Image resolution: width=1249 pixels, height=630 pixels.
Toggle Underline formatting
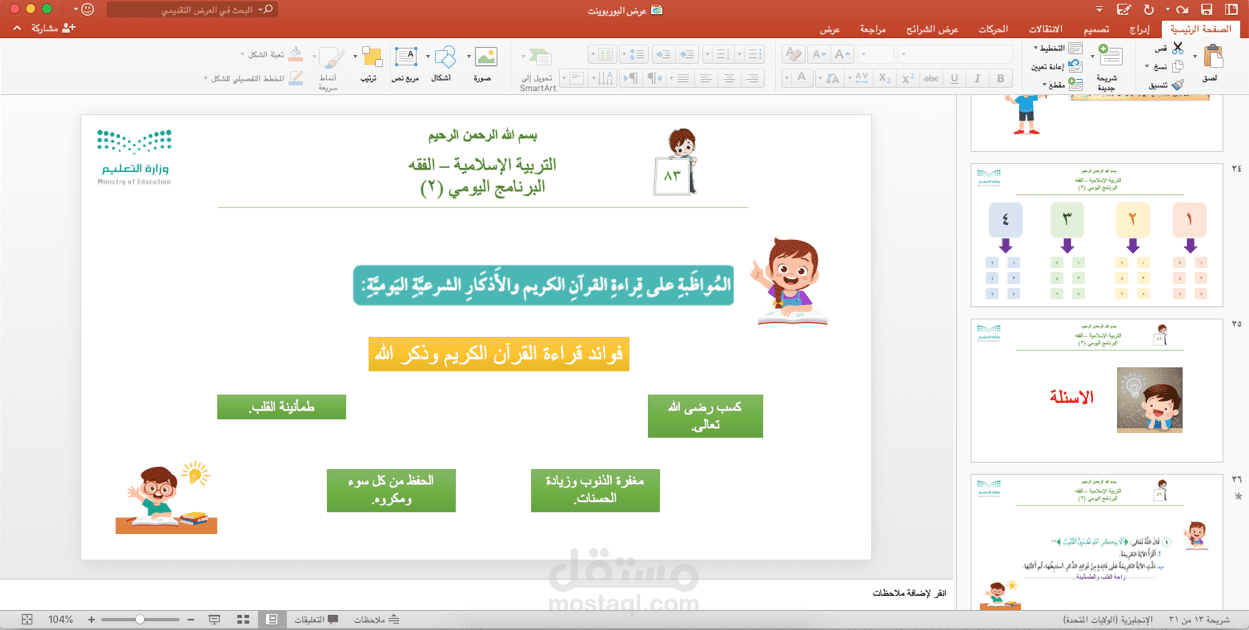[954, 78]
